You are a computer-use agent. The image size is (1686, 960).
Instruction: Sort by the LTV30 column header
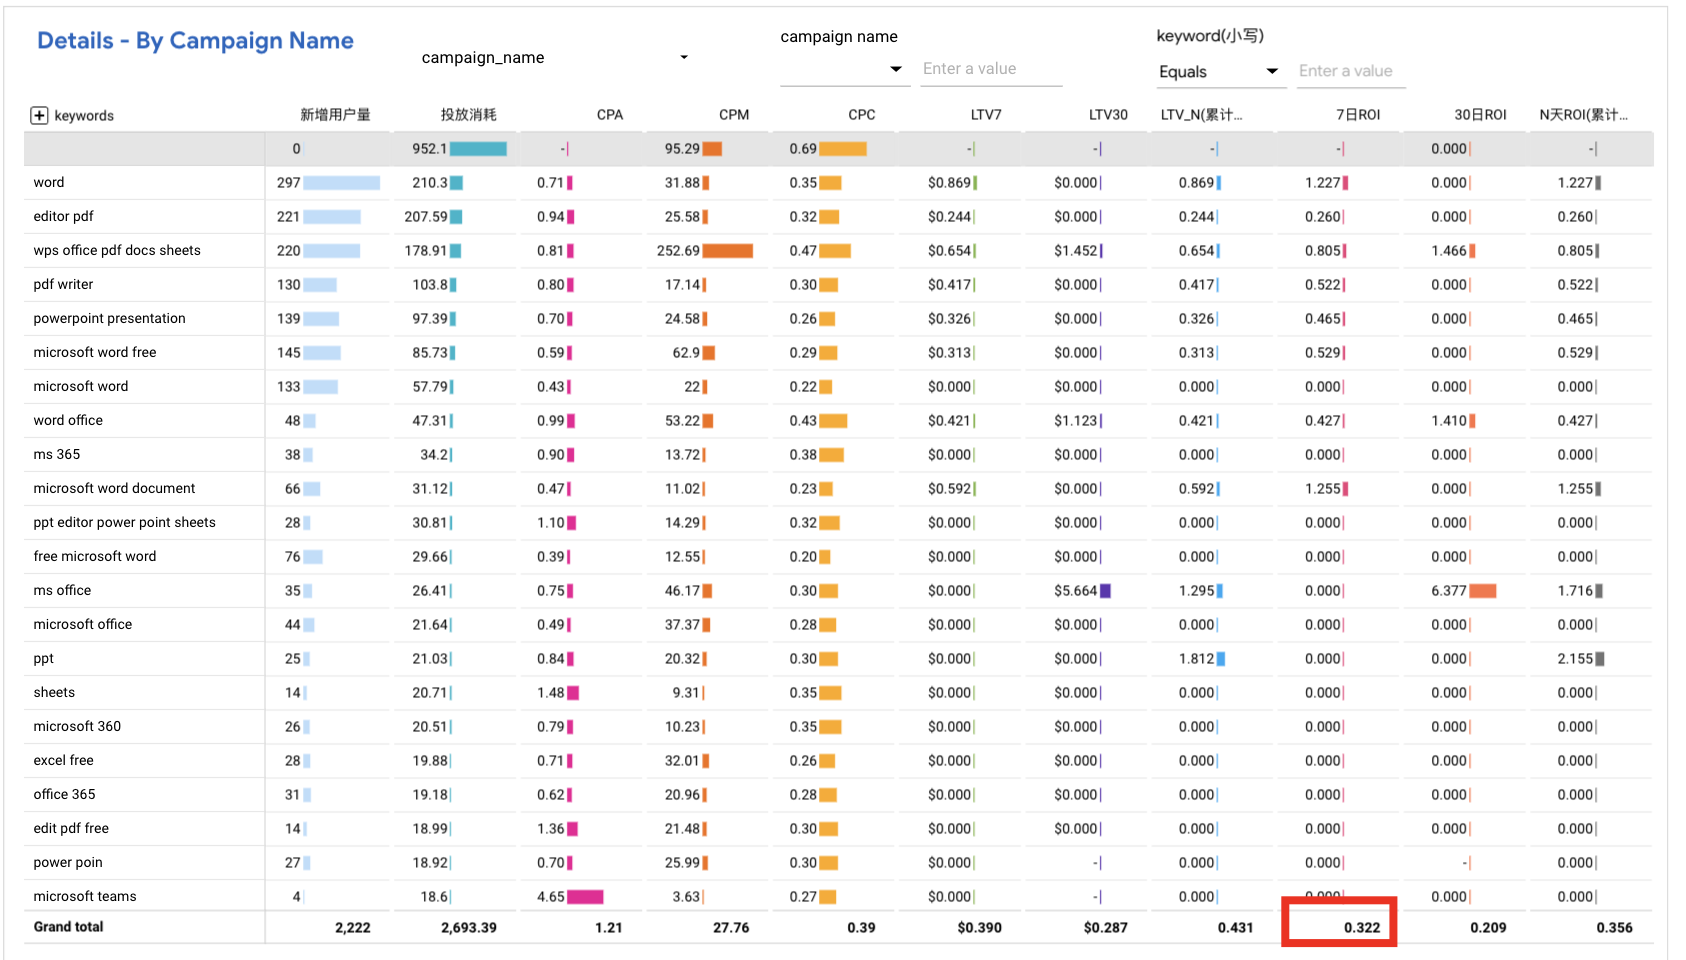(1108, 115)
